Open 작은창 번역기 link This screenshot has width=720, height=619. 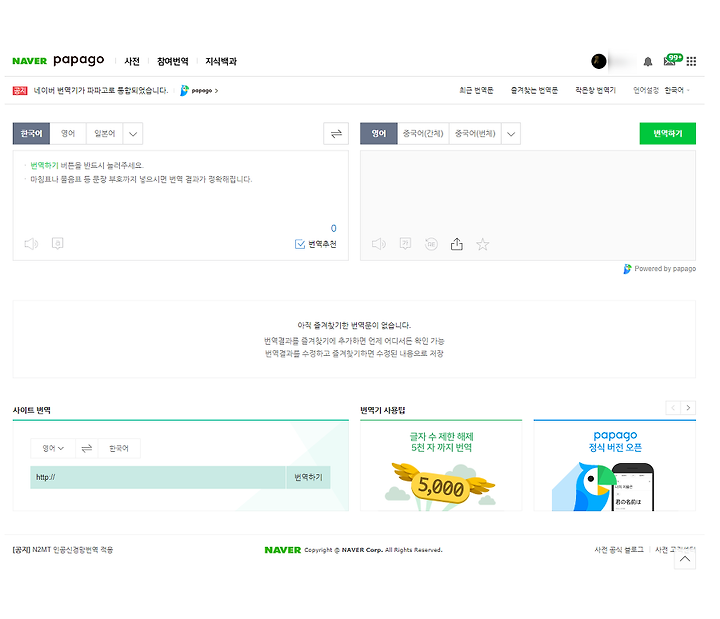(595, 90)
